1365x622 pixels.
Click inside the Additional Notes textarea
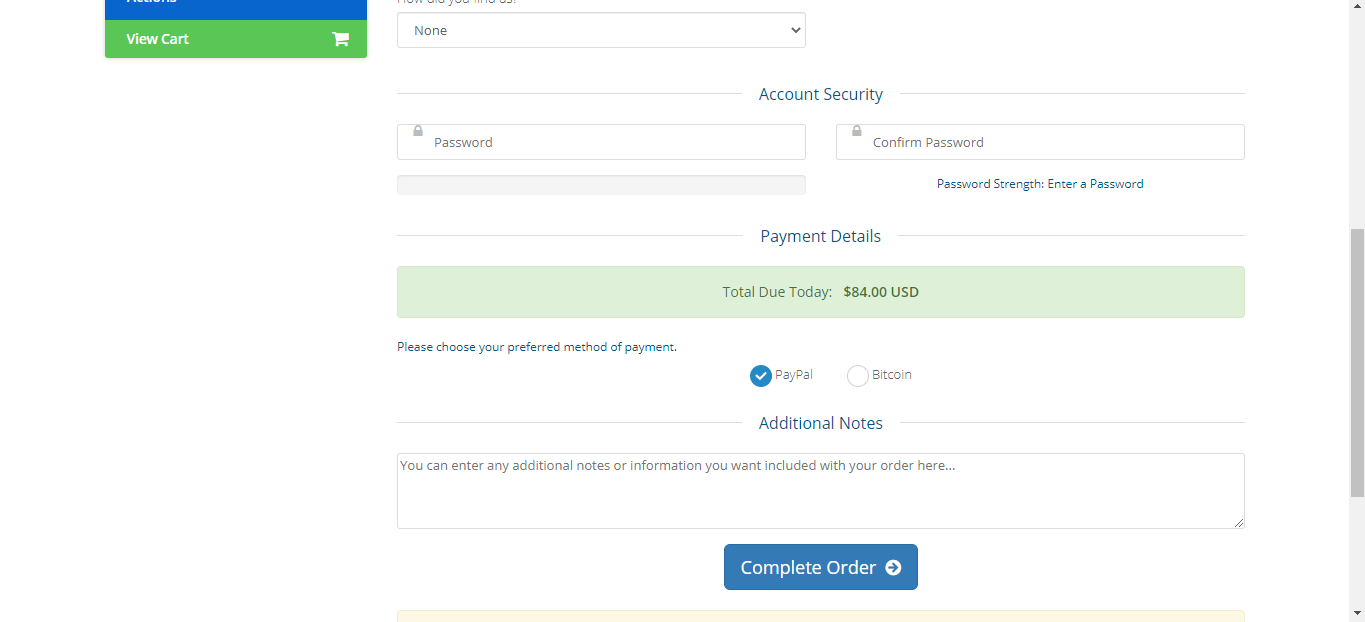pyautogui.click(x=820, y=495)
